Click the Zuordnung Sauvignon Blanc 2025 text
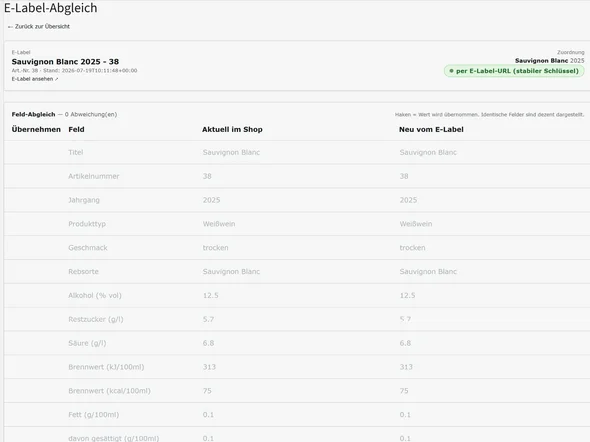This screenshot has width=590, height=442. click(549, 61)
